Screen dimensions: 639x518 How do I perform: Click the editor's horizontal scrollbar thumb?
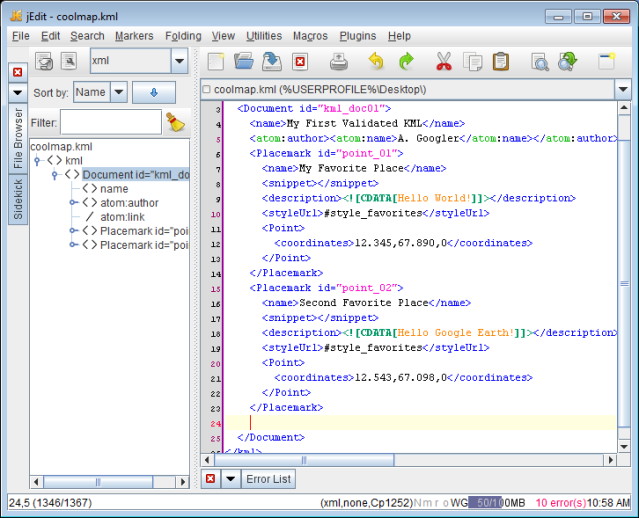pos(304,460)
